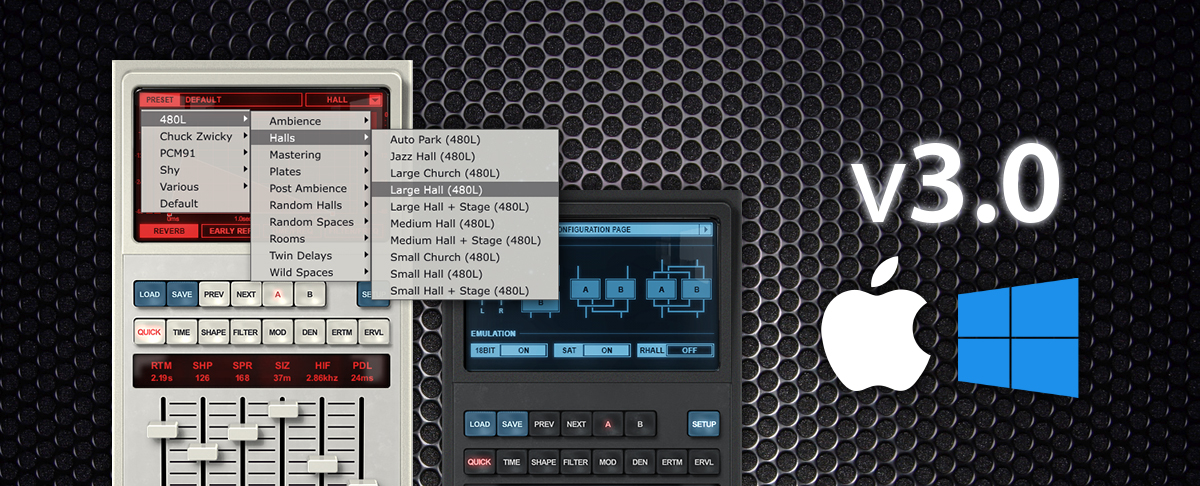Screen dimensions: 1200x486
Task: Go to PREV preset in light plugin
Action: point(213,295)
